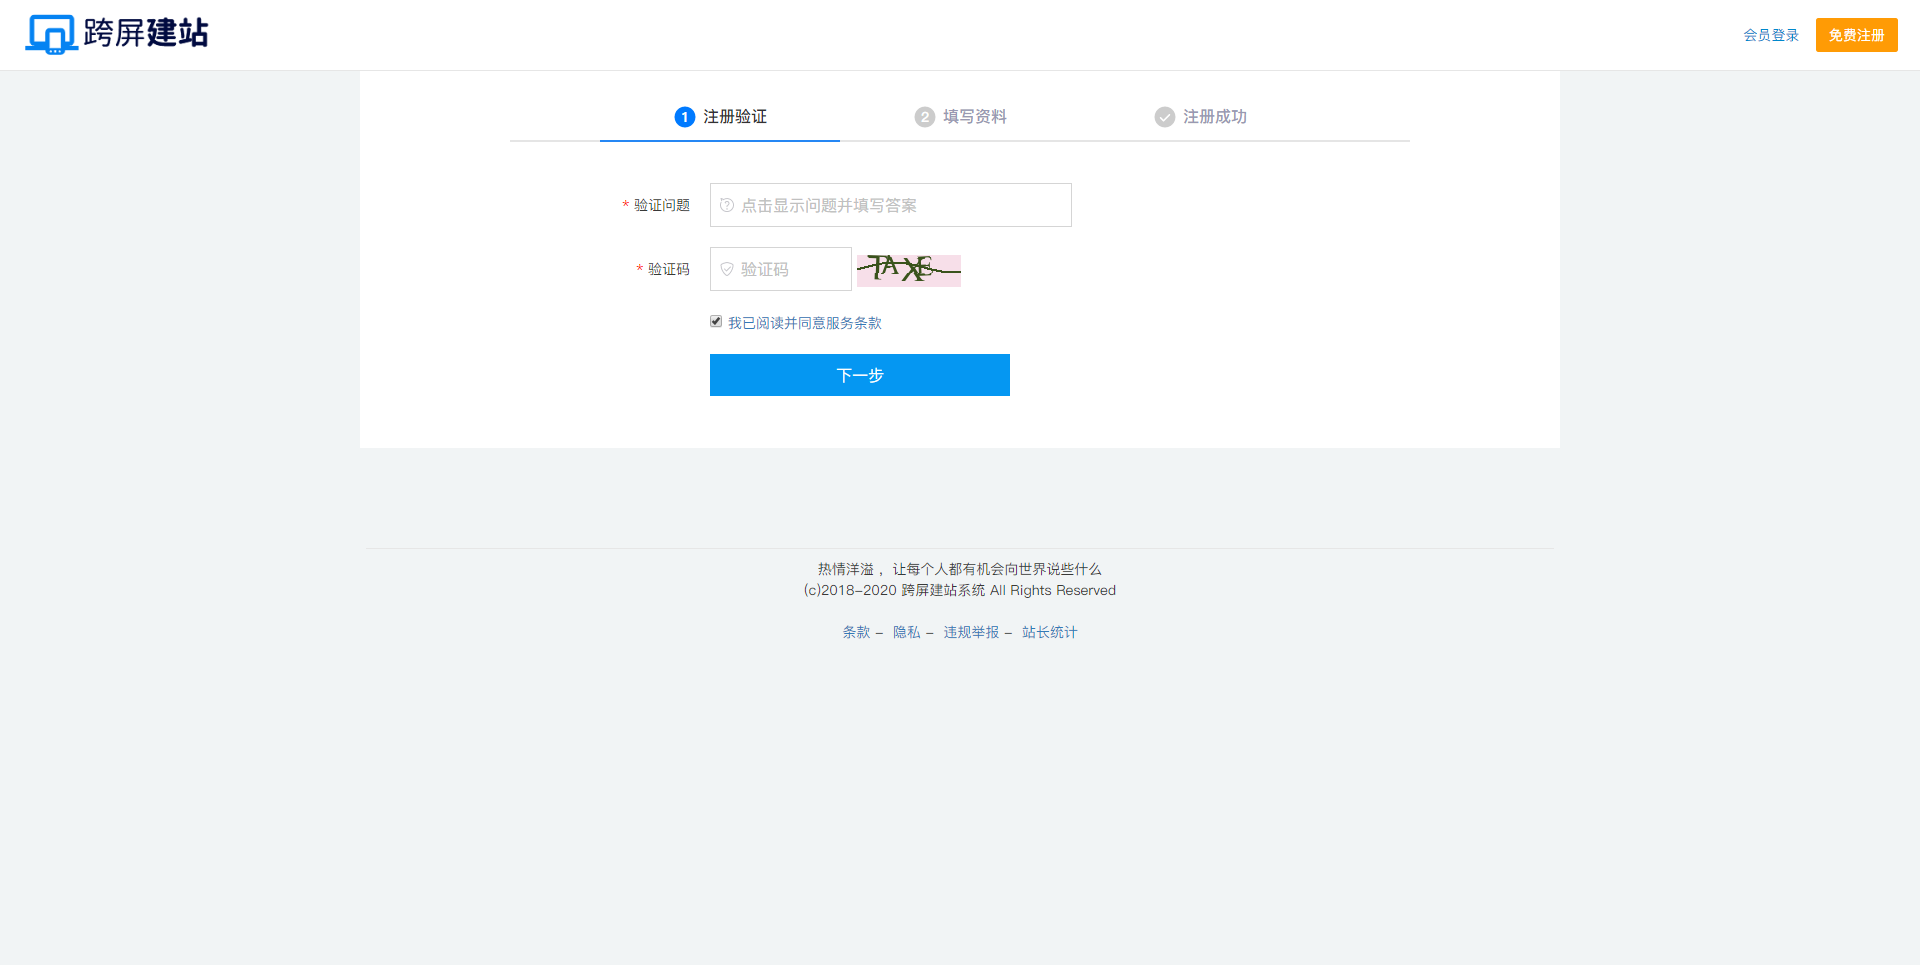Open the 会员登录 link
This screenshot has width=1920, height=965.
click(x=1771, y=35)
